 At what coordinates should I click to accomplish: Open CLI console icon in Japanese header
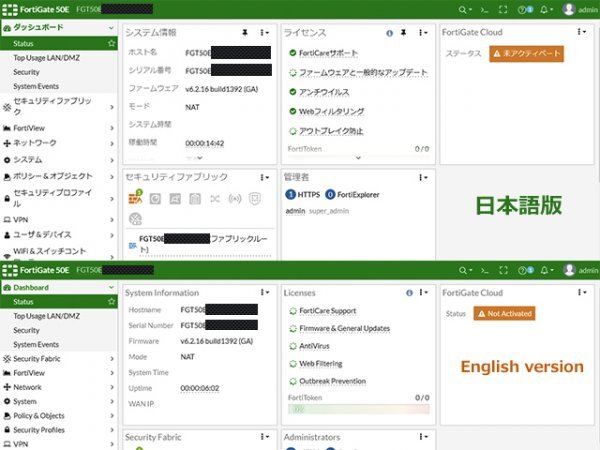click(x=484, y=10)
